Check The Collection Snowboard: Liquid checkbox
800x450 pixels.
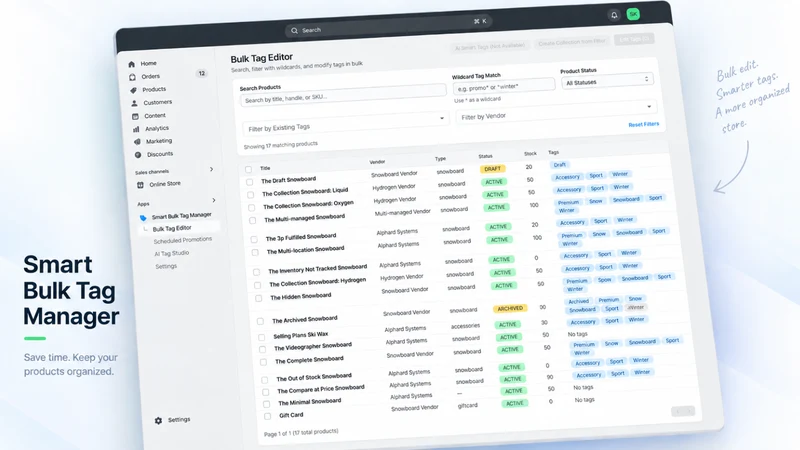[x=251, y=195]
